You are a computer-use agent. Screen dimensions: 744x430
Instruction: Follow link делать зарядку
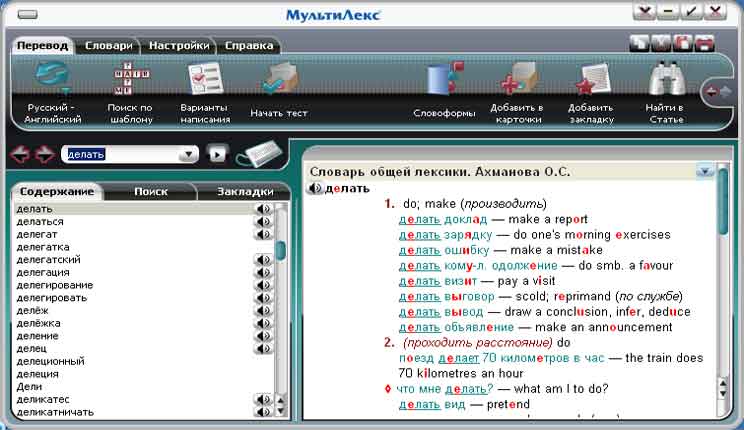[445, 234]
